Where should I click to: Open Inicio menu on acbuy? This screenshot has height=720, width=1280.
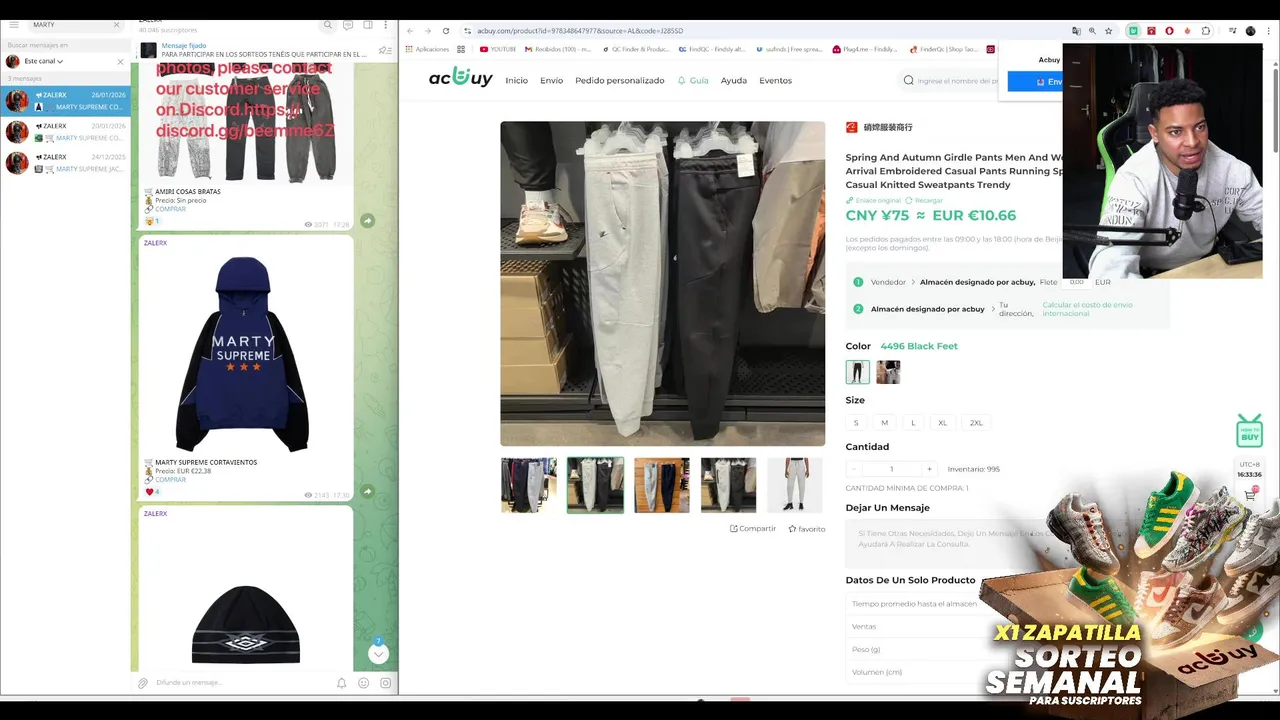pyautogui.click(x=516, y=80)
